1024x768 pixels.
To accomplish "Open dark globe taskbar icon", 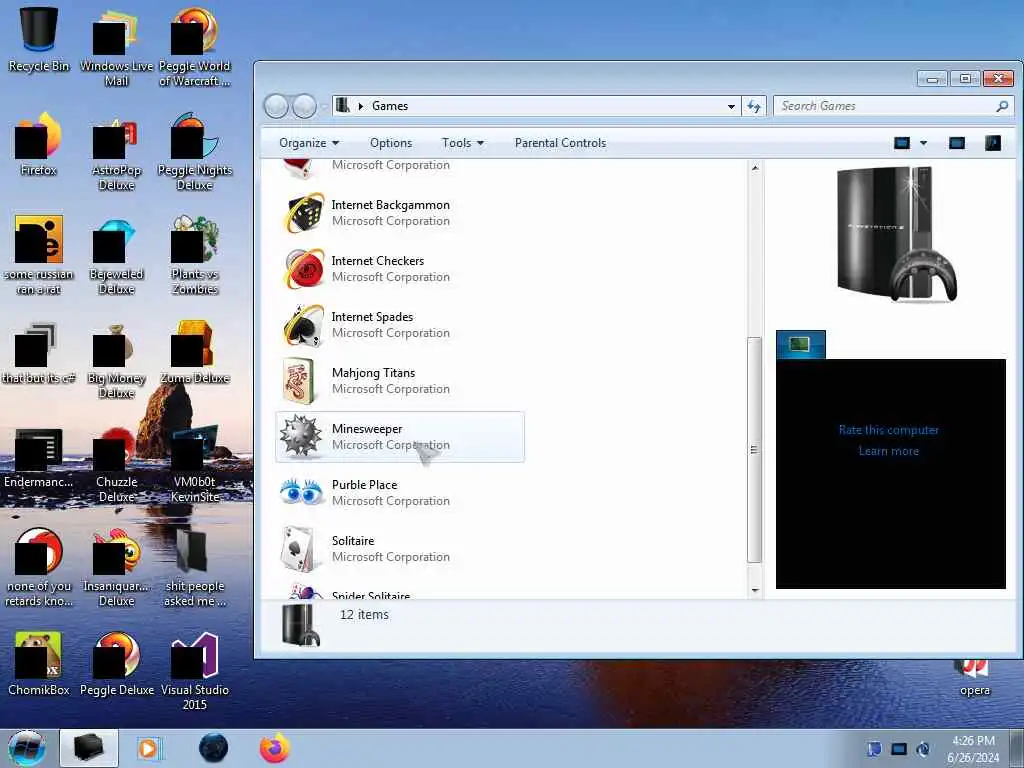I will pos(213,748).
